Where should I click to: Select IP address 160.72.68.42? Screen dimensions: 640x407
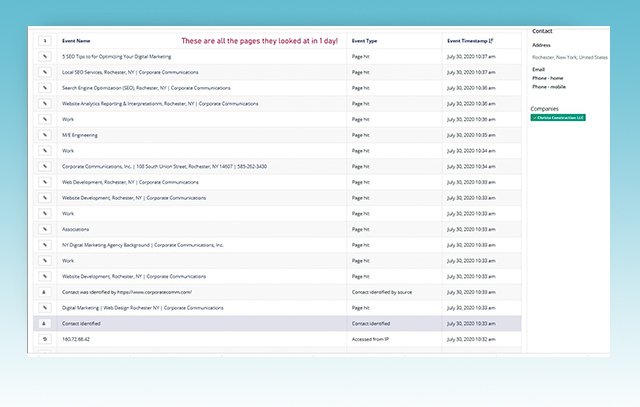click(76, 340)
